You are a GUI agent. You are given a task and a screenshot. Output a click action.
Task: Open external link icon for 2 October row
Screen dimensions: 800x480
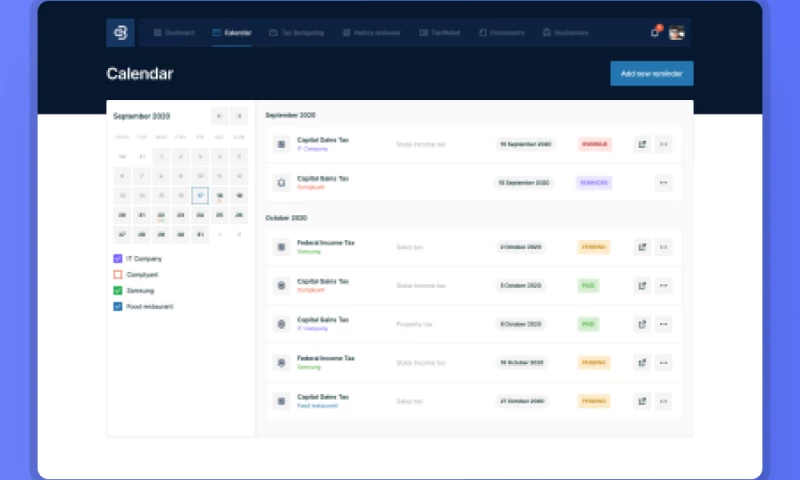click(642, 246)
